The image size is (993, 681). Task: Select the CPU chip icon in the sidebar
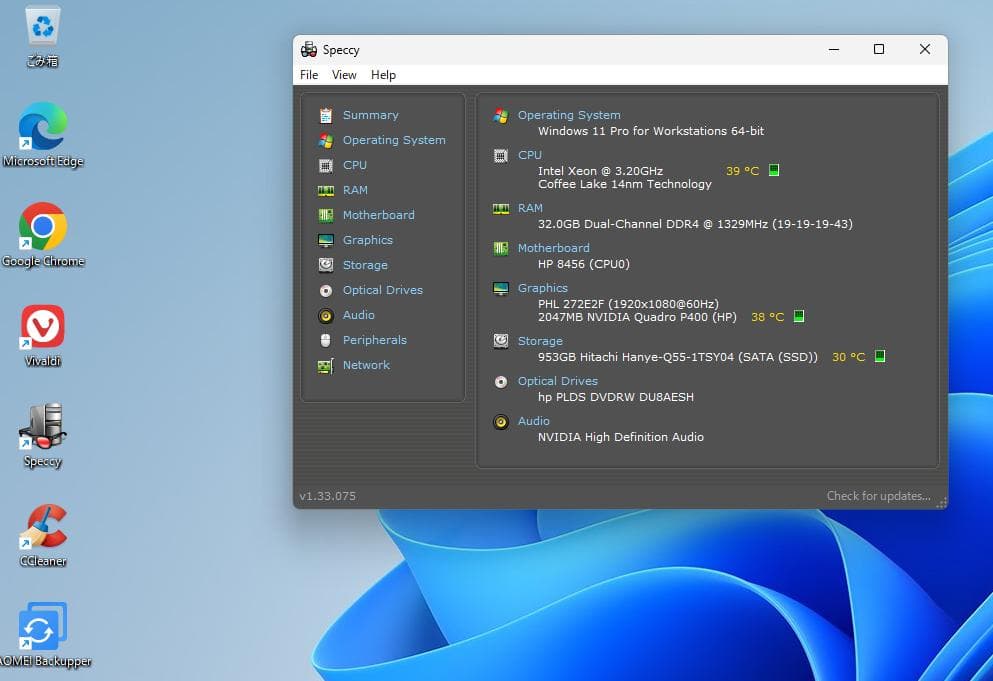point(325,165)
